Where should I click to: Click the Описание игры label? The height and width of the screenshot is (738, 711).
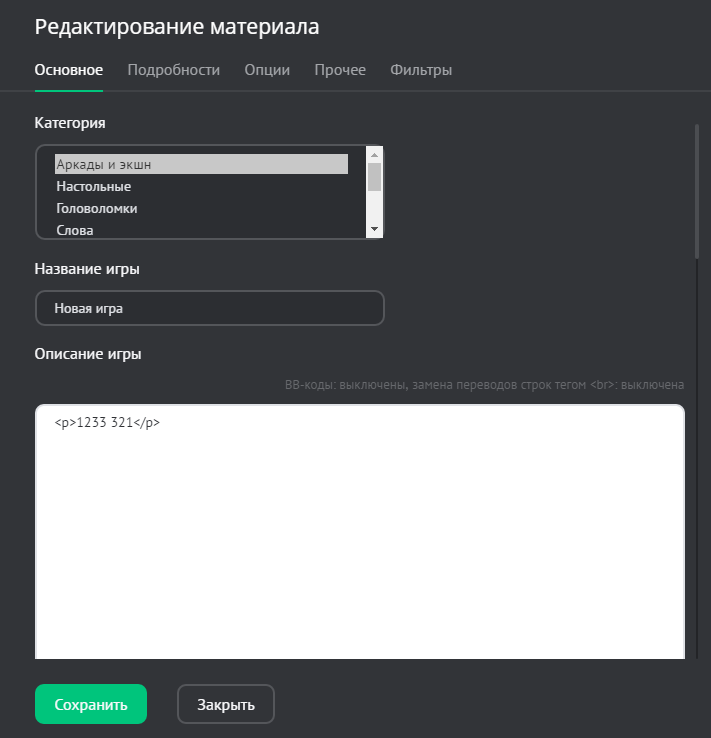coord(88,353)
